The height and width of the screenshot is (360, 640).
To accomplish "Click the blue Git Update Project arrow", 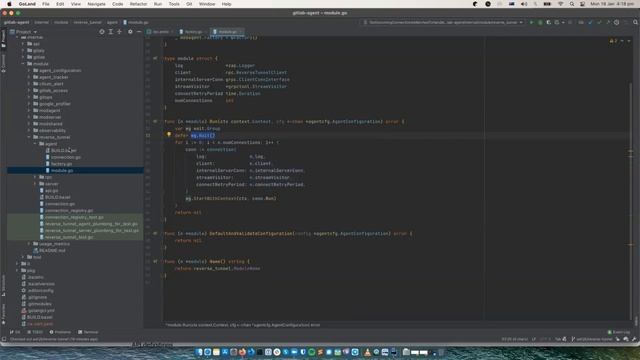I will pos(590,22).
